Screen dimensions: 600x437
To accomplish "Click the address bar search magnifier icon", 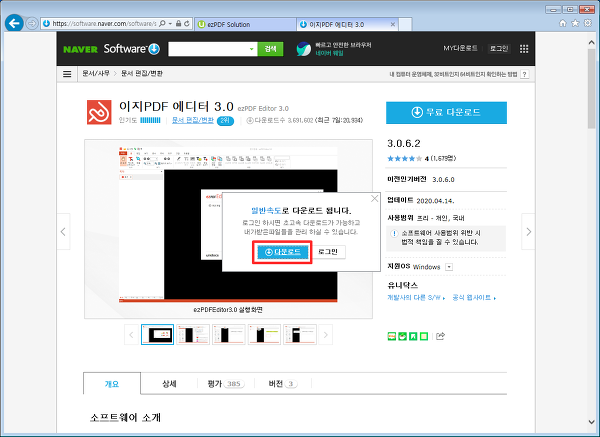I will point(162,24).
